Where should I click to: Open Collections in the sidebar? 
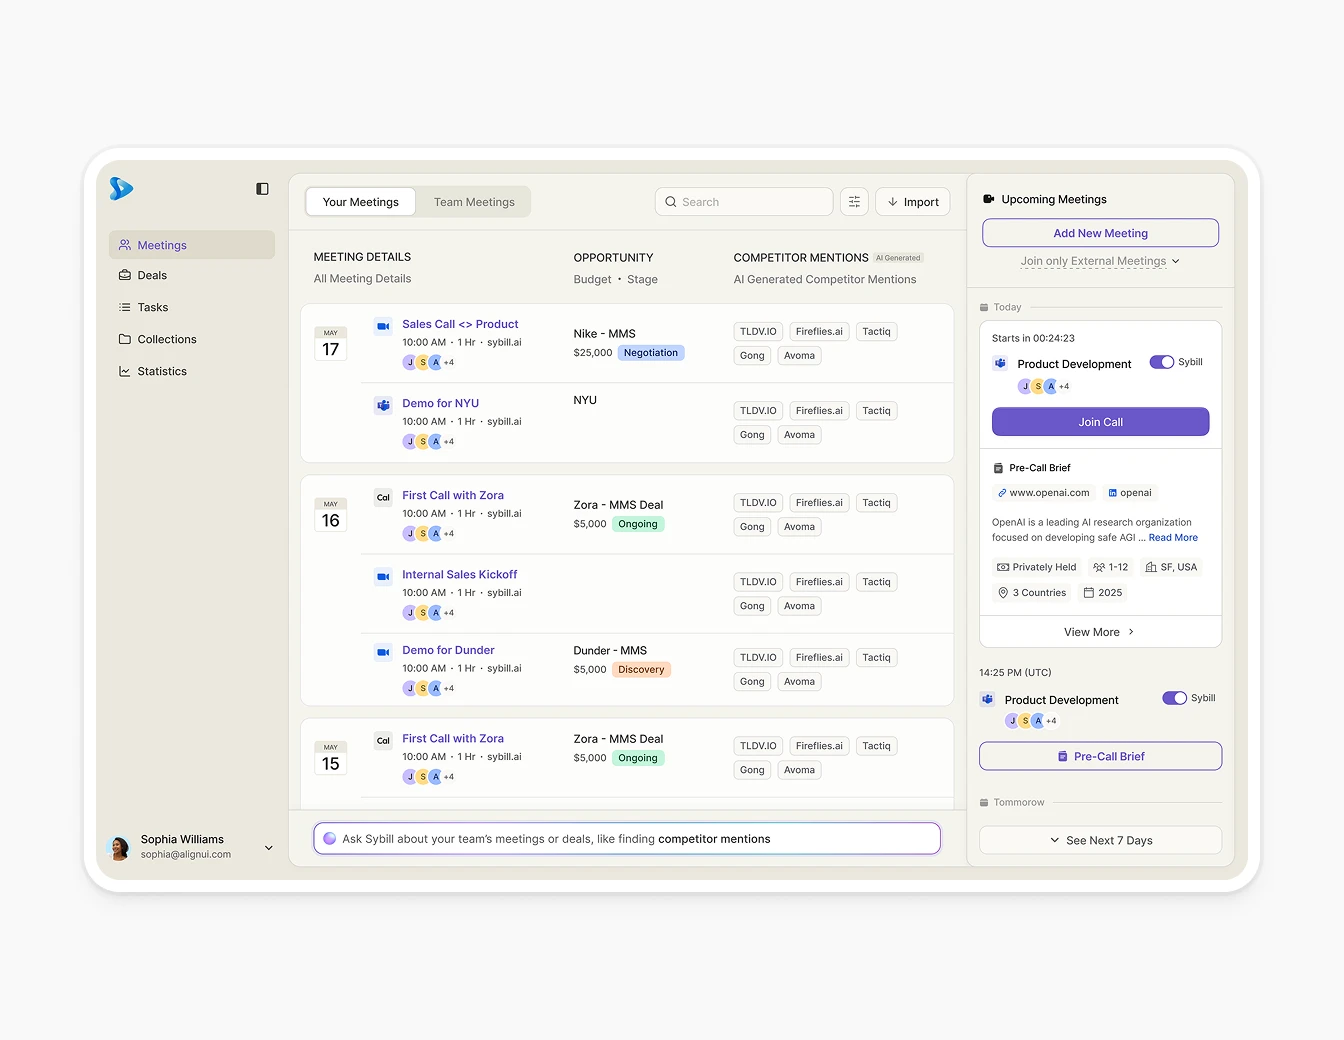(x=166, y=339)
